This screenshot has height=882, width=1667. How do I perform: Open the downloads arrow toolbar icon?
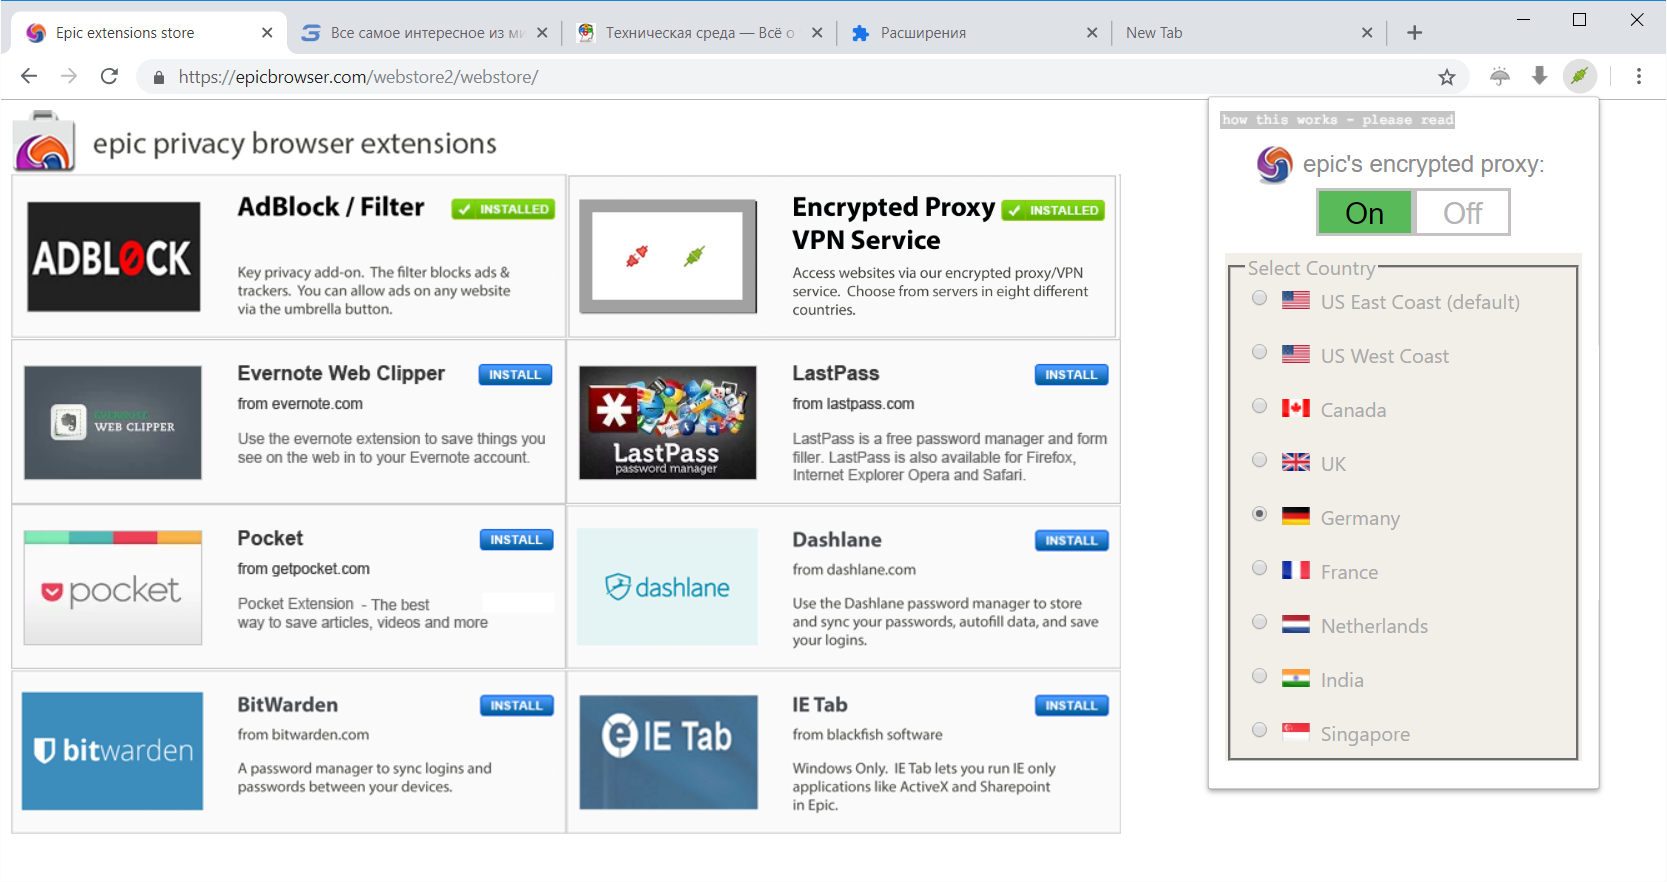1539,76
